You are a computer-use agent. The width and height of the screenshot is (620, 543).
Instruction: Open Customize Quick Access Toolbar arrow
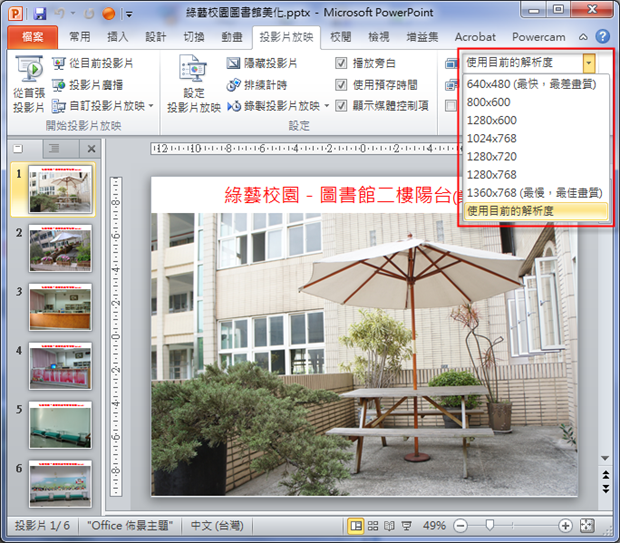pos(129,15)
